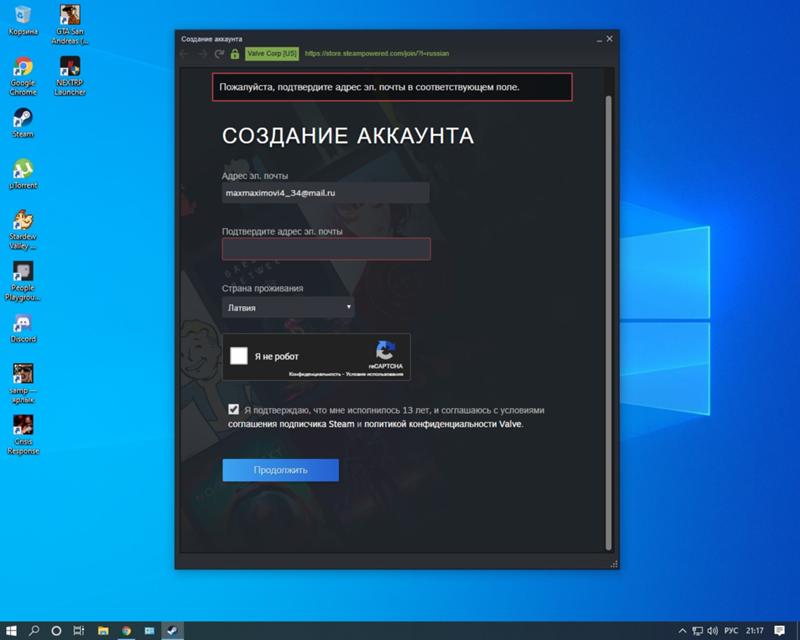The width and height of the screenshot is (800, 640).
Task: Click the store.steampowered.com URL text
Action: 377,53
